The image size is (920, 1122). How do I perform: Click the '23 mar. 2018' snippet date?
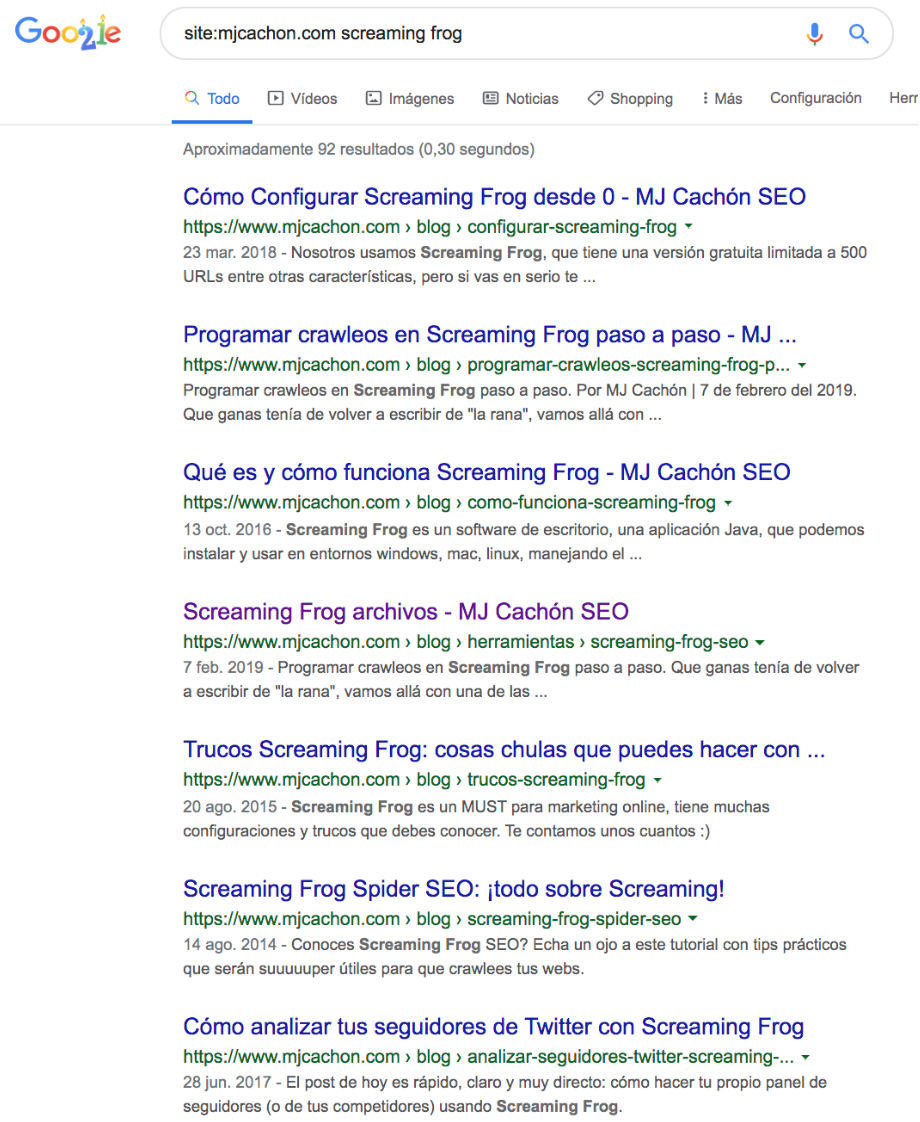[x=230, y=253]
